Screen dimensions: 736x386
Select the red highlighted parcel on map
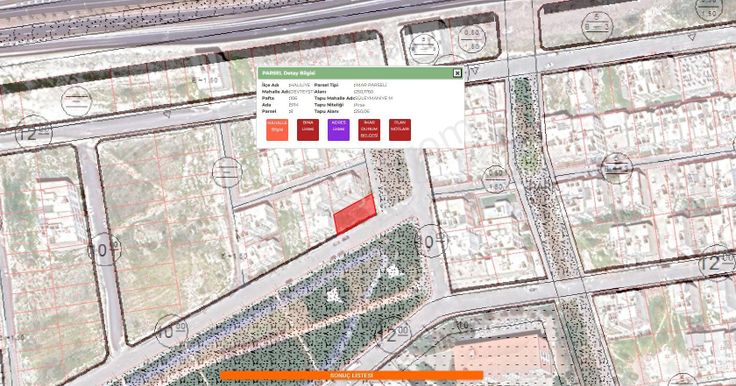355,214
